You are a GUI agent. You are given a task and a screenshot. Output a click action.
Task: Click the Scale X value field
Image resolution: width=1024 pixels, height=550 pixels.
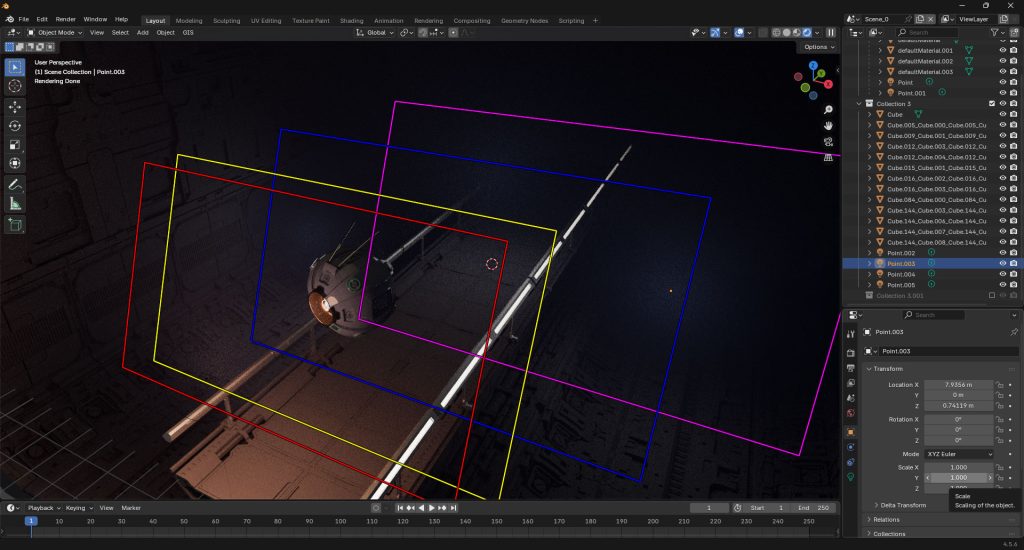[x=958, y=467]
